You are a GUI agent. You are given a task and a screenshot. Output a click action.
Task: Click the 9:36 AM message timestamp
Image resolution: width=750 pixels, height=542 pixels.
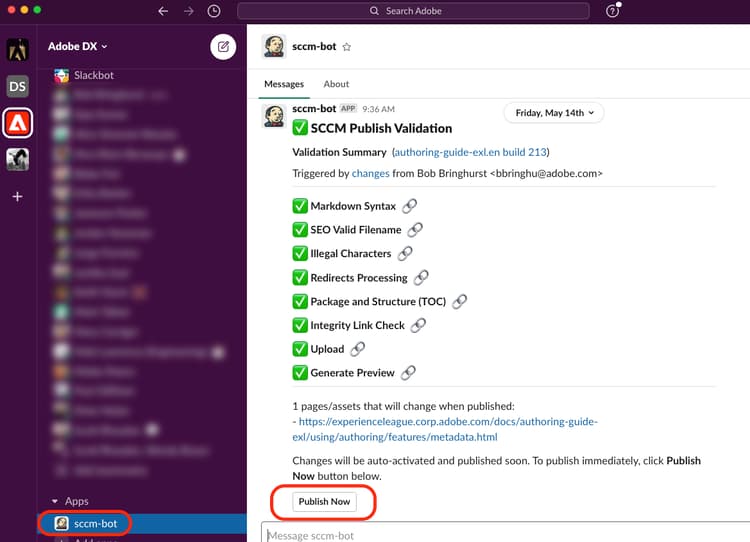tap(378, 109)
